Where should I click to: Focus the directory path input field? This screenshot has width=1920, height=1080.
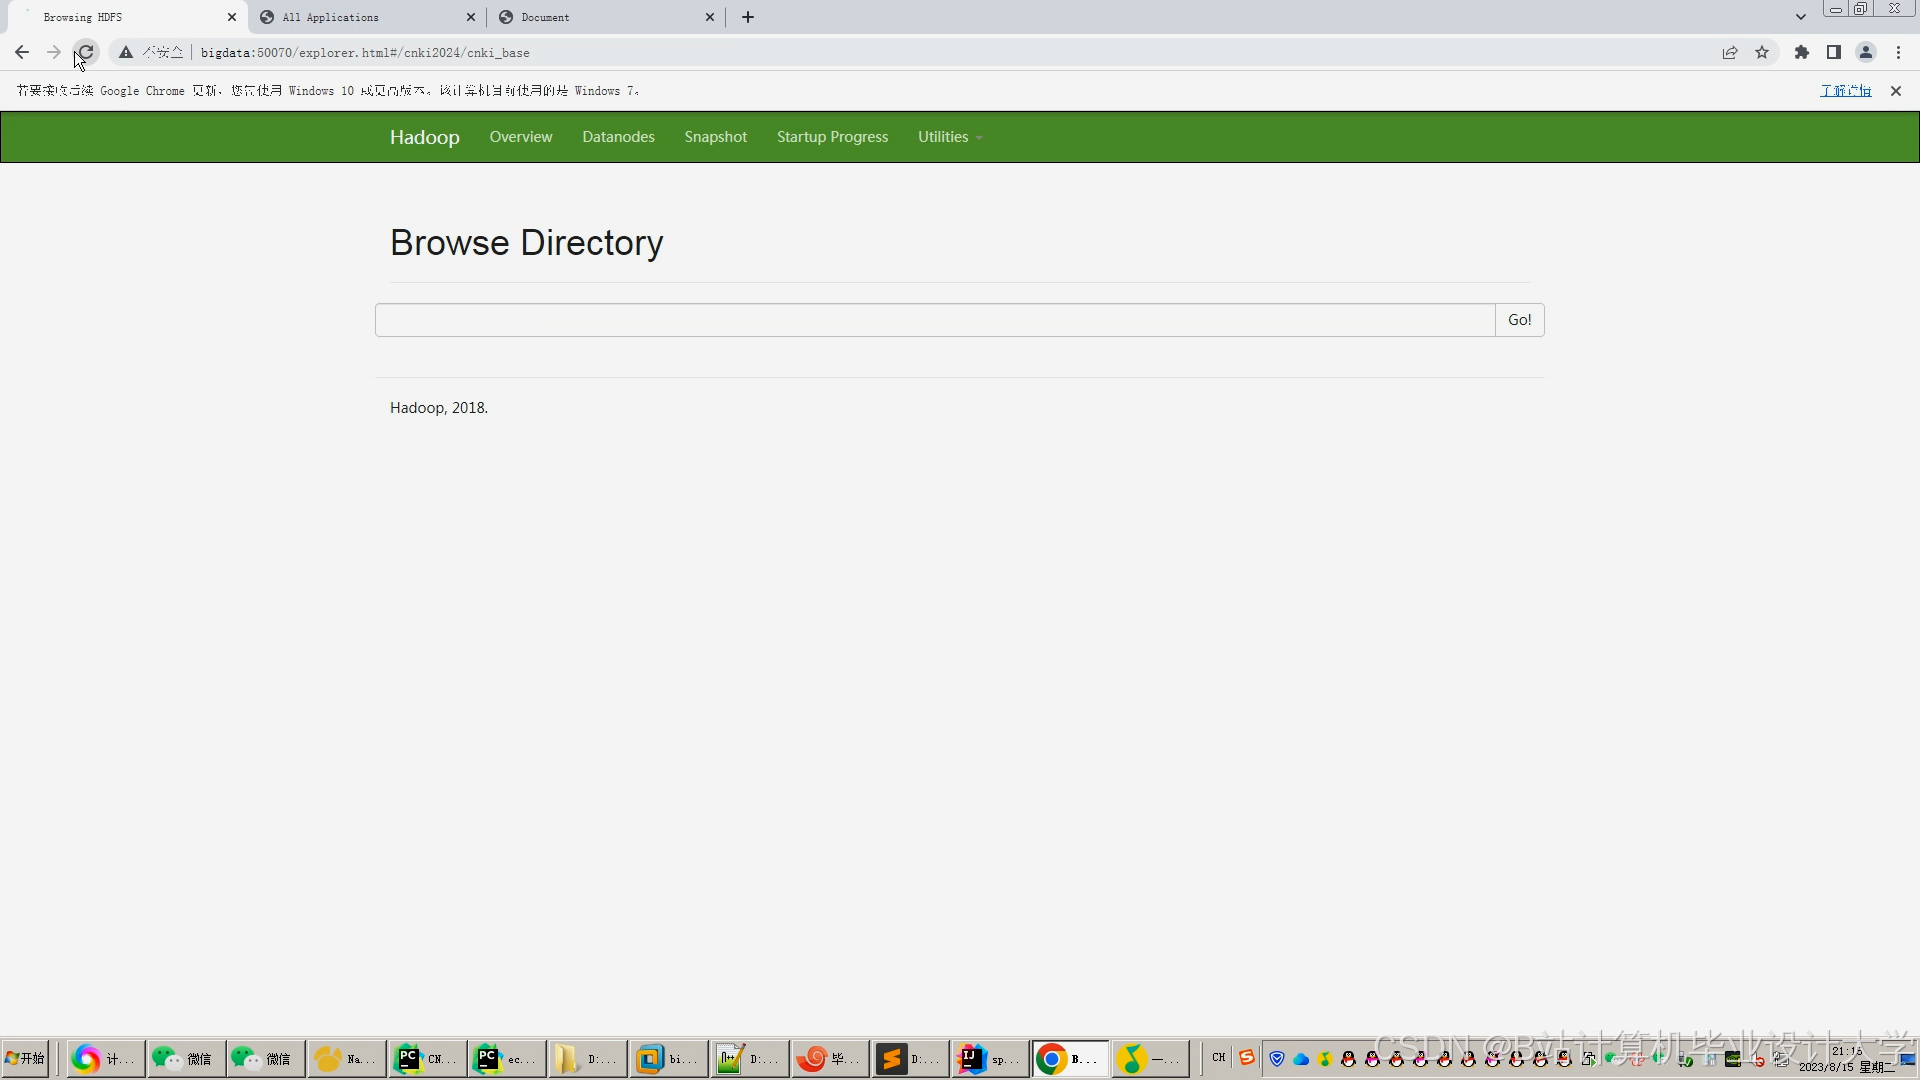(x=934, y=320)
